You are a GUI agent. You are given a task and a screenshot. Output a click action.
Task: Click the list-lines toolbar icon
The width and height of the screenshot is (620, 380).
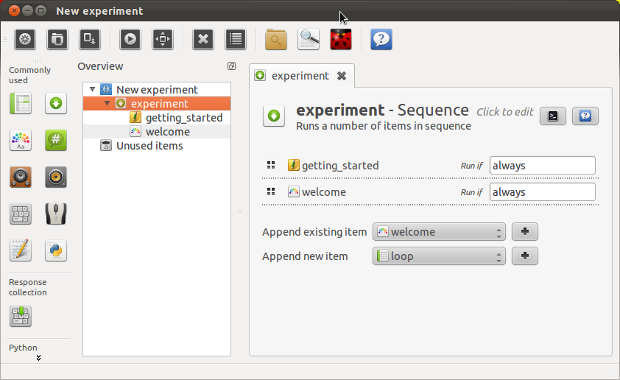pos(236,39)
